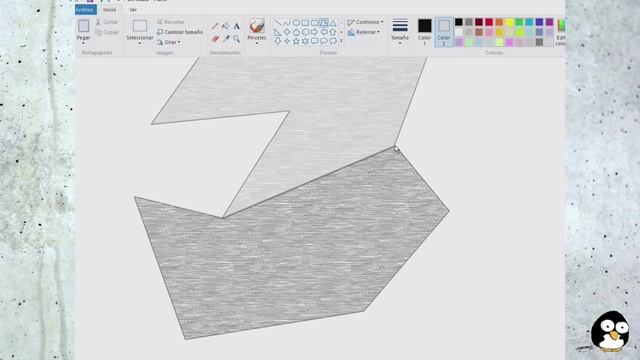The width and height of the screenshot is (640, 360).
Task: Expand the Pegar dropdown arrow
Action: pos(84,43)
